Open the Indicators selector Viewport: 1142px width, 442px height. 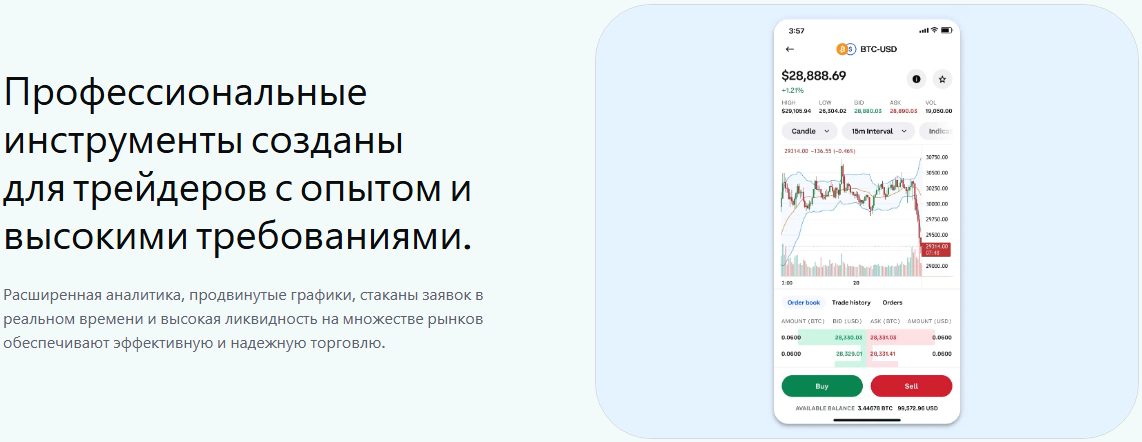[936, 131]
